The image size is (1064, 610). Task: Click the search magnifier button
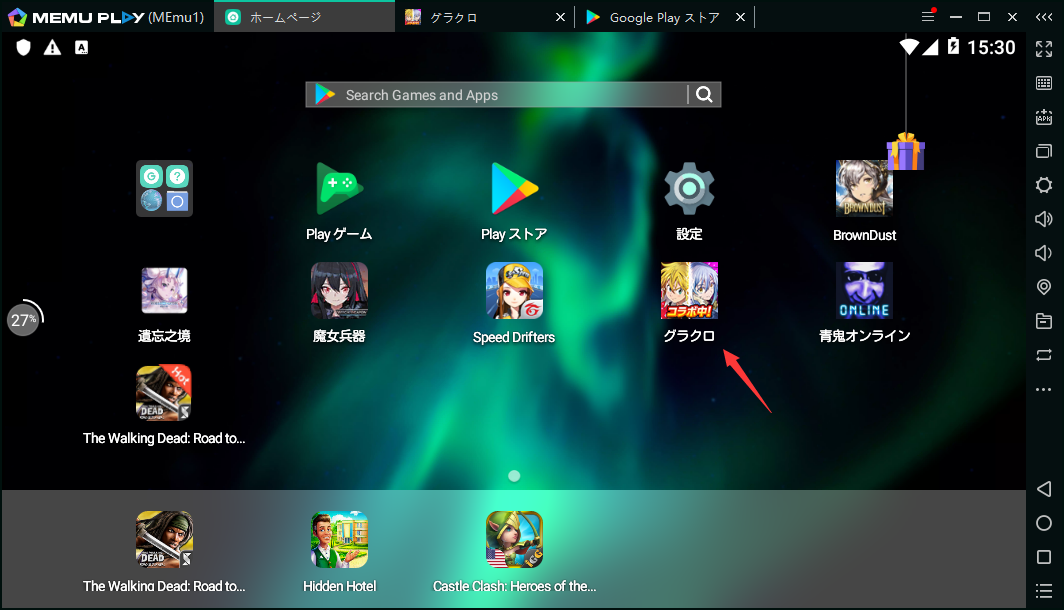coord(704,94)
